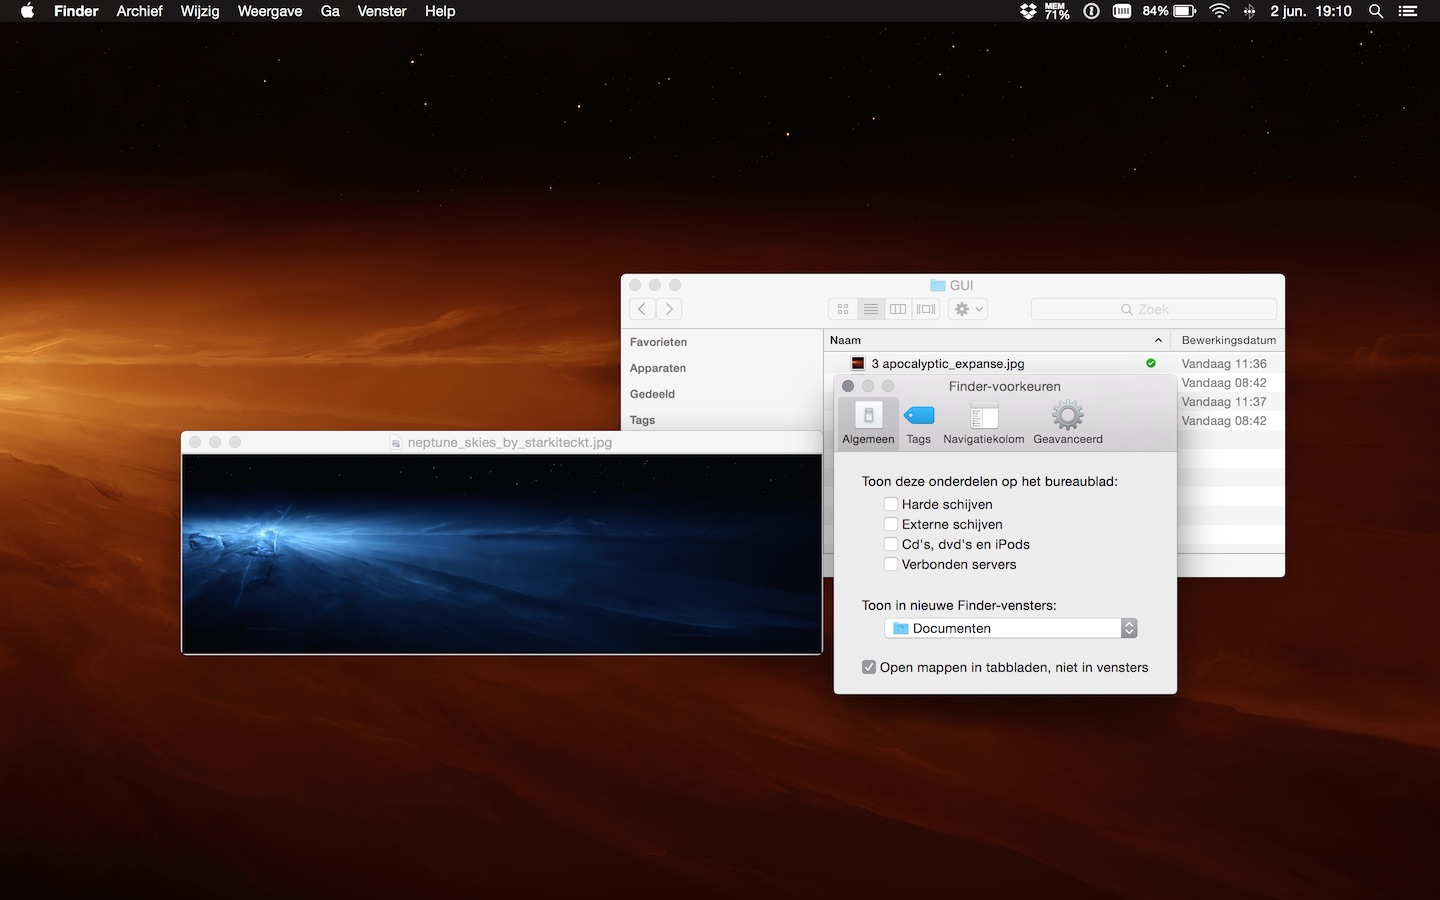Click the keyboard viewer menu bar icon

pos(1122,11)
